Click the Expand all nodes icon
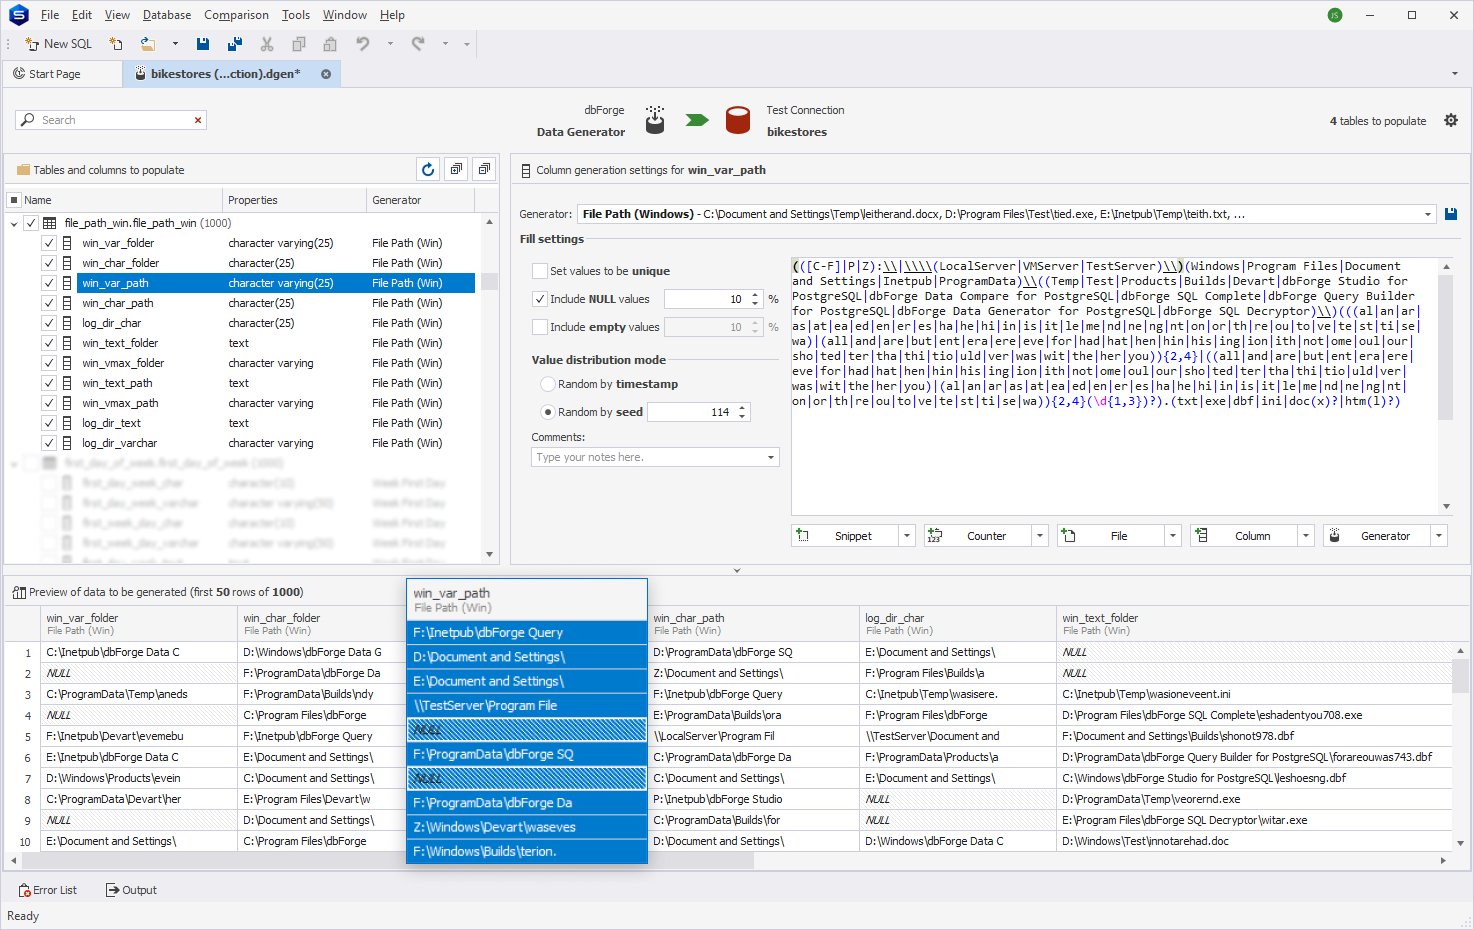 coord(456,169)
